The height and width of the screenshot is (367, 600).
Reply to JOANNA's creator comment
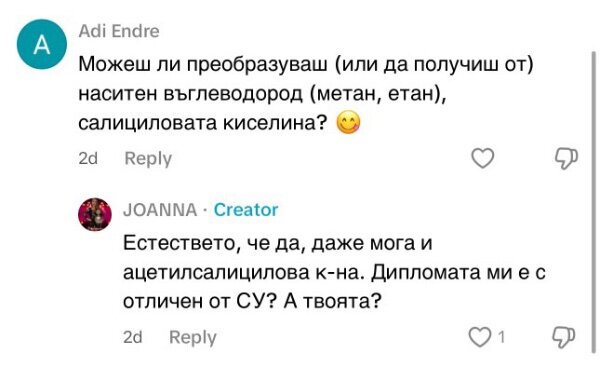(193, 337)
